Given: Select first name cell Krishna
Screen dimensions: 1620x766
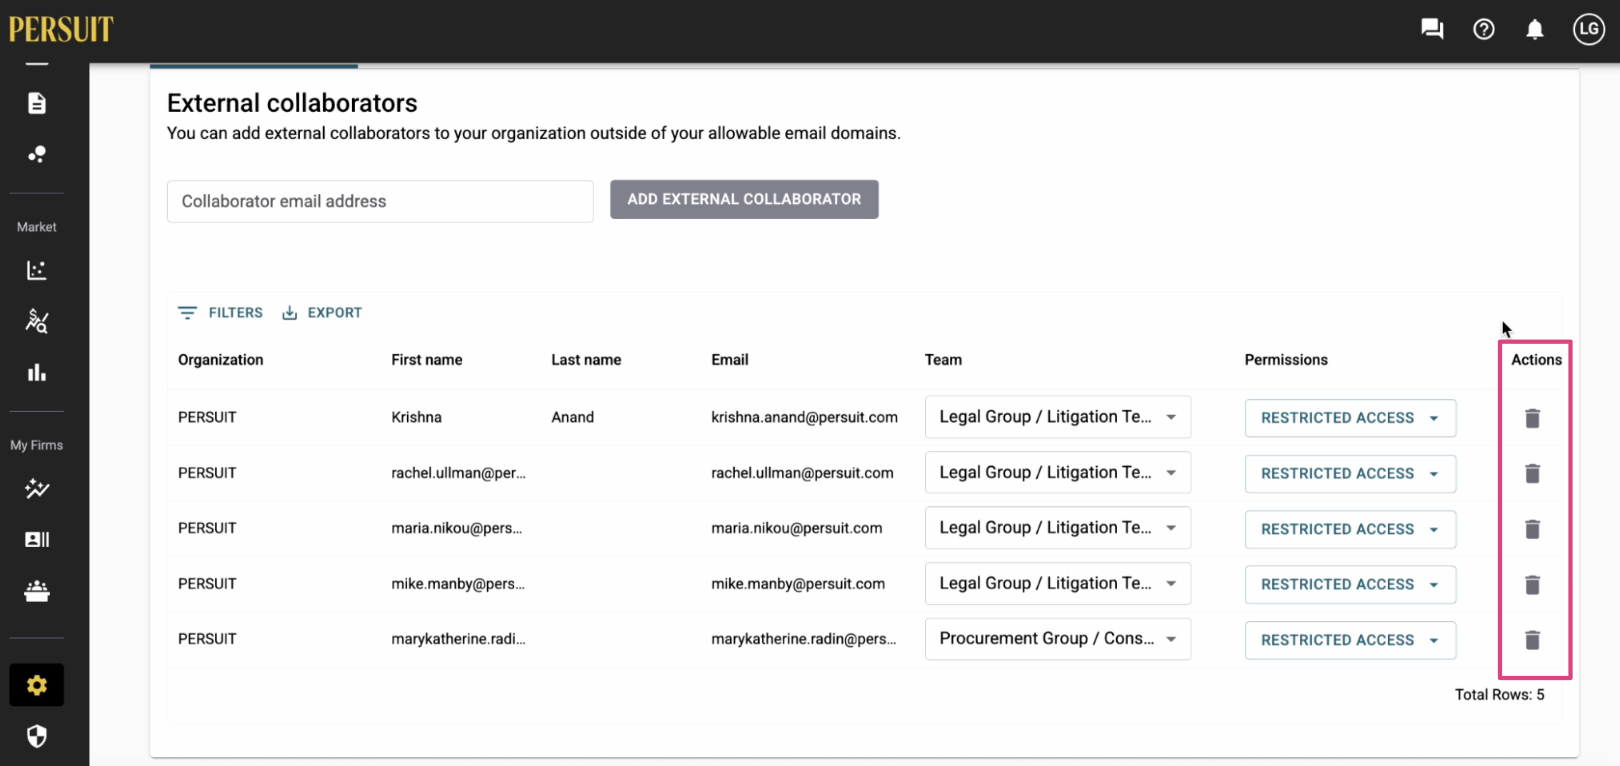Looking at the screenshot, I should (416, 417).
